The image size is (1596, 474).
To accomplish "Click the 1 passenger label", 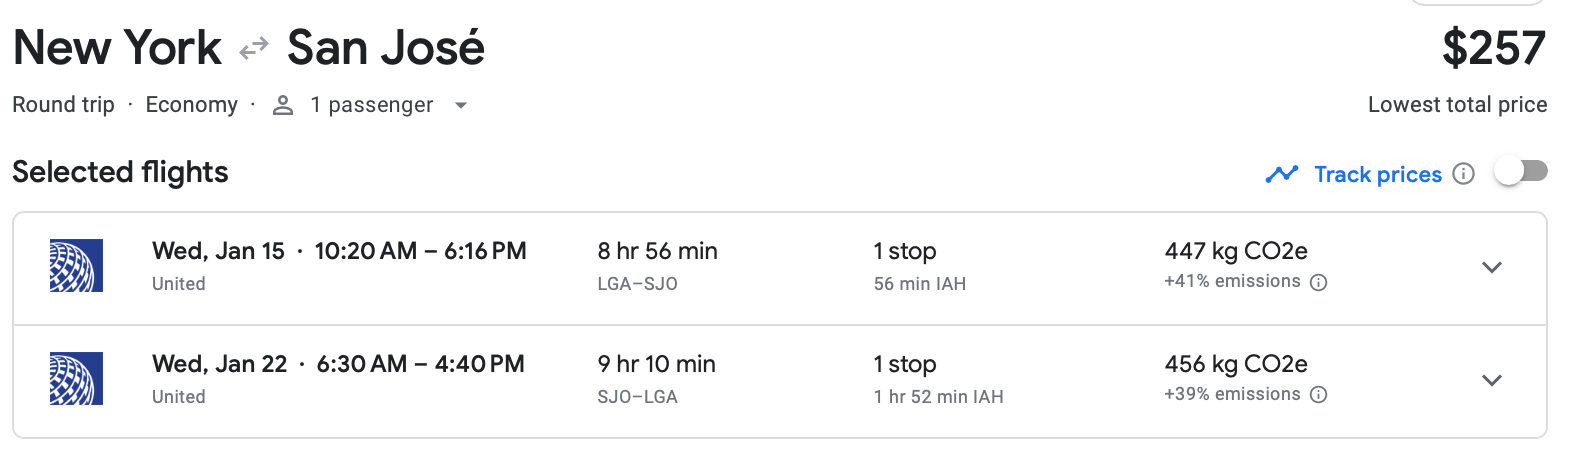I will tap(371, 105).
